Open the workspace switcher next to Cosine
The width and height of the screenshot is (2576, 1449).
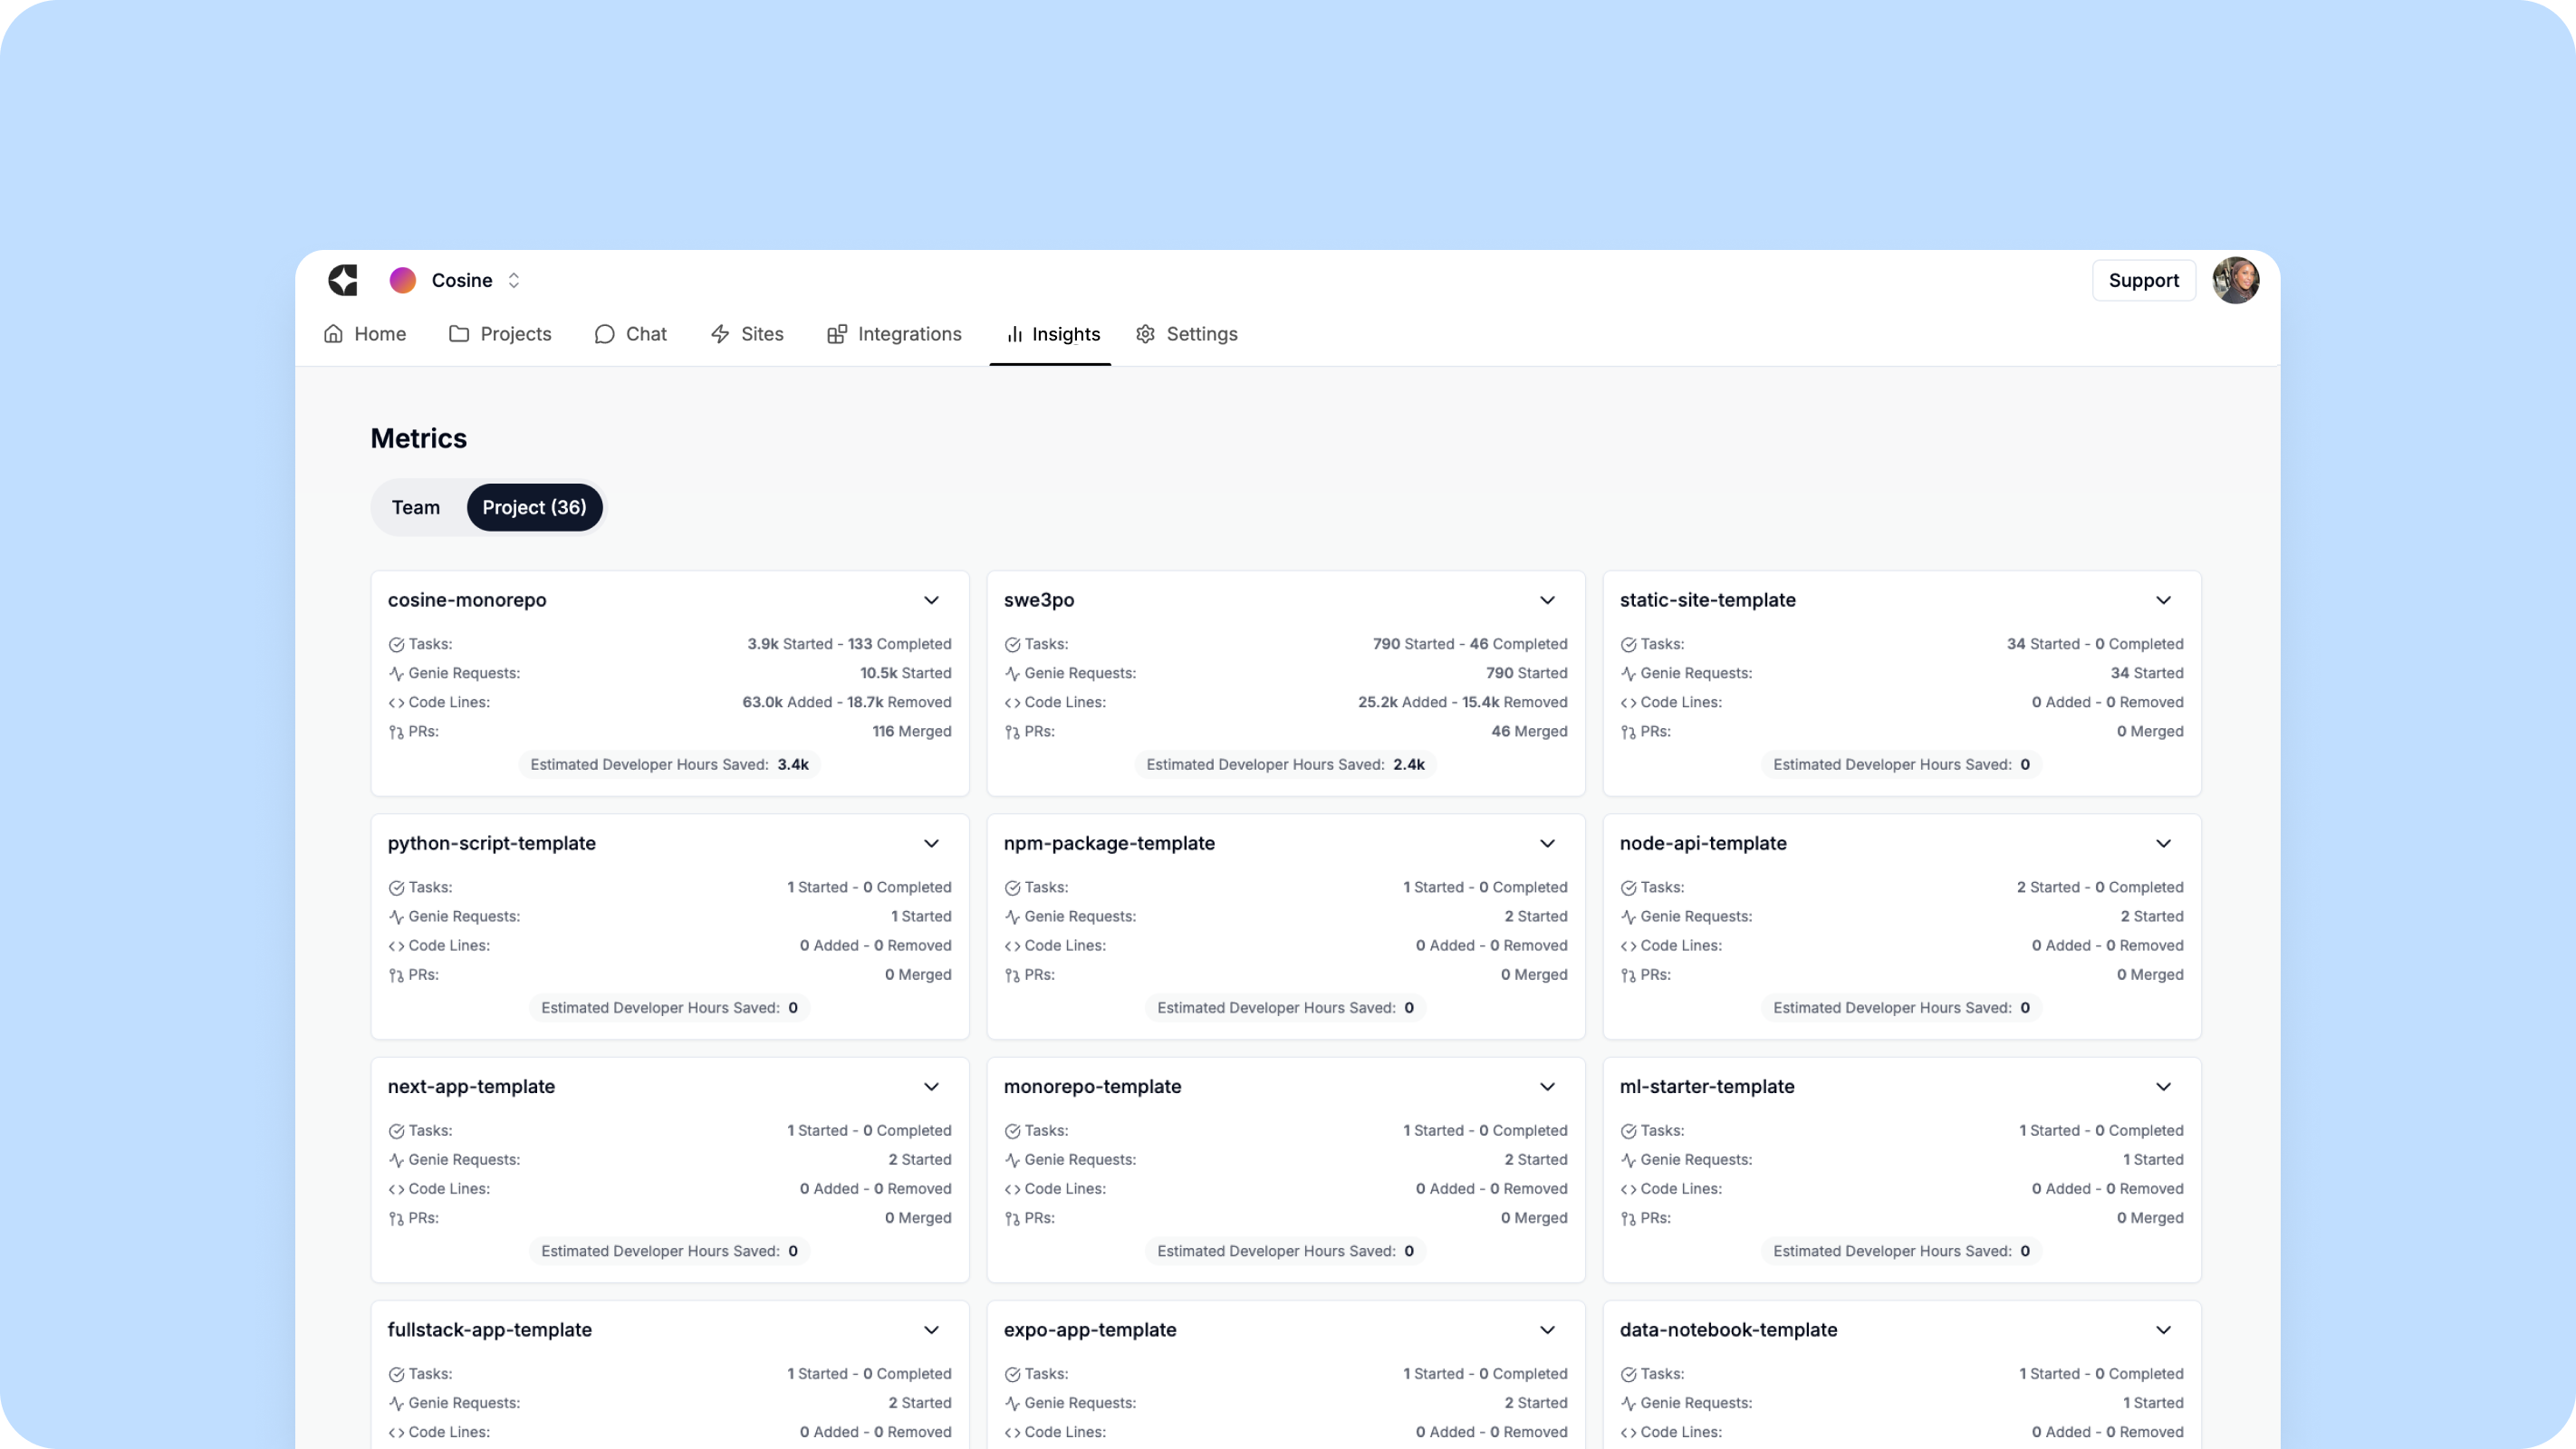tap(514, 280)
